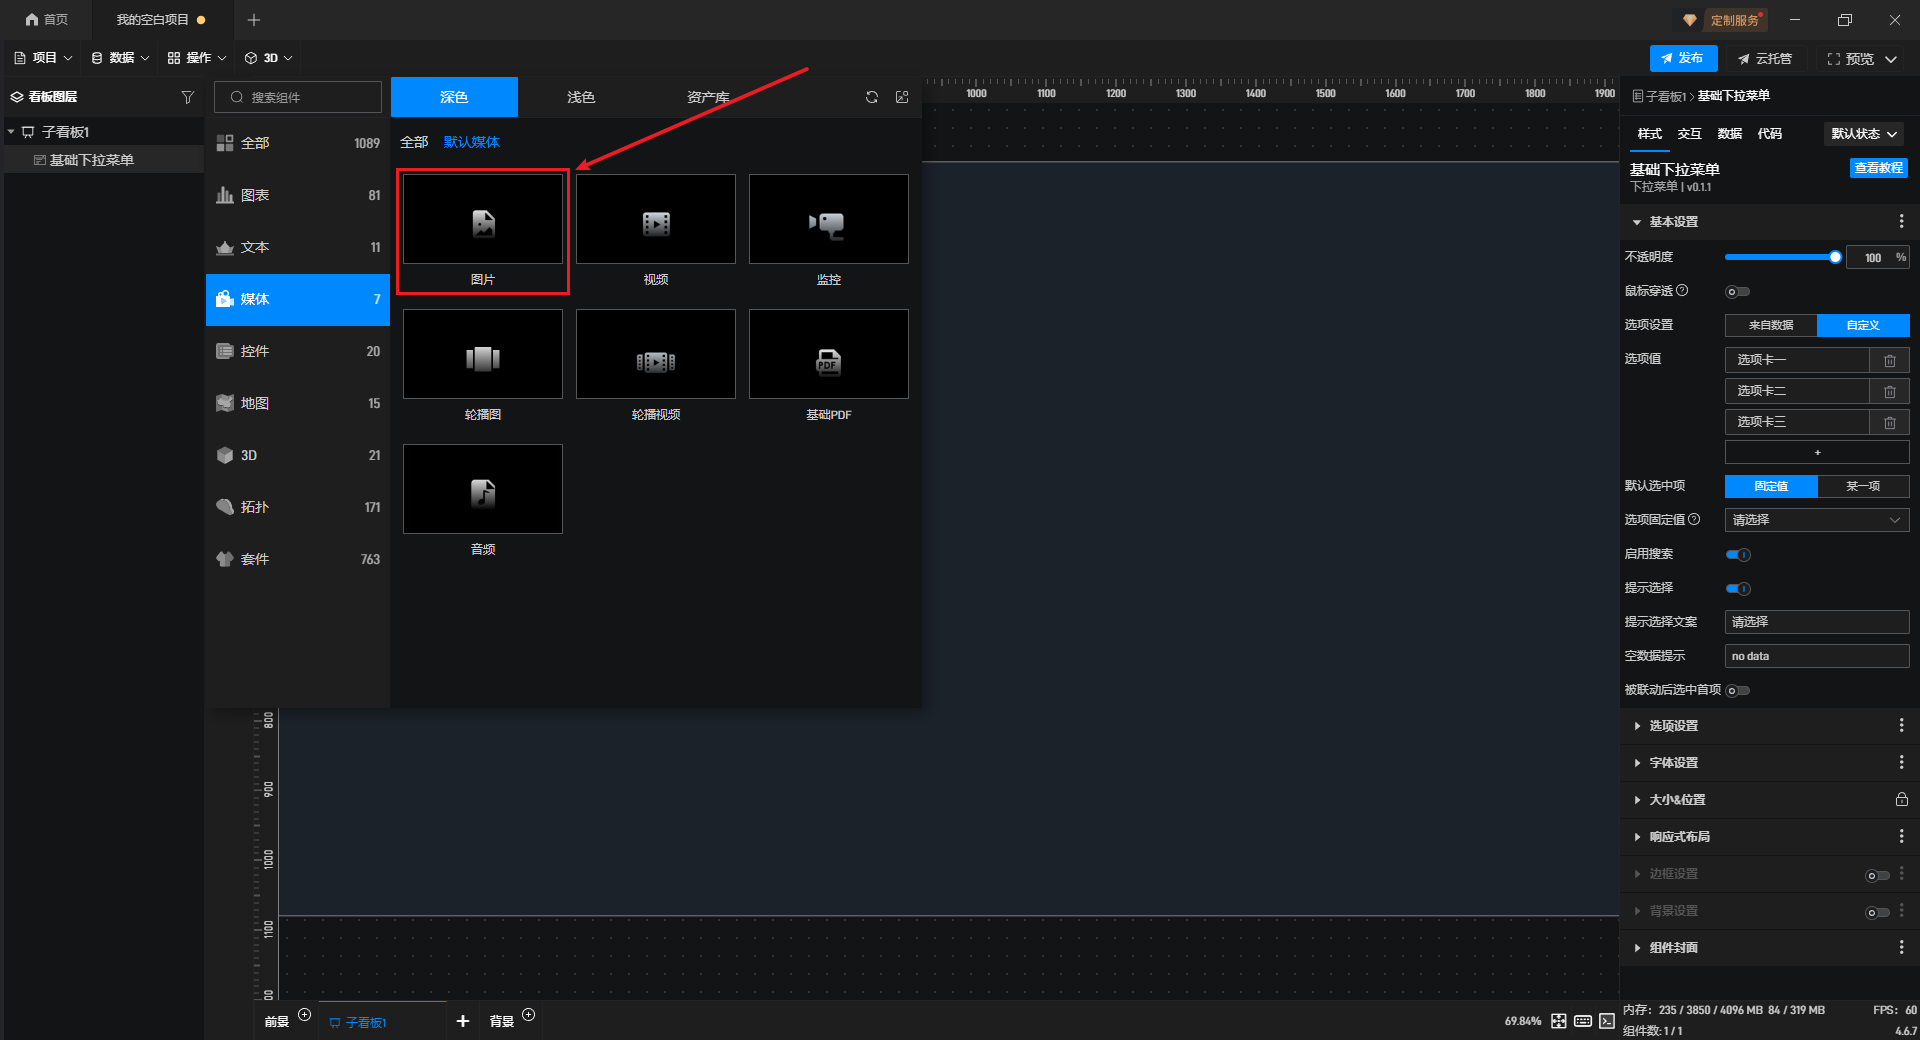Screen dimensions: 1920x1040
Task: Click the lock icon beside 大小&位置
Action: tap(1901, 800)
